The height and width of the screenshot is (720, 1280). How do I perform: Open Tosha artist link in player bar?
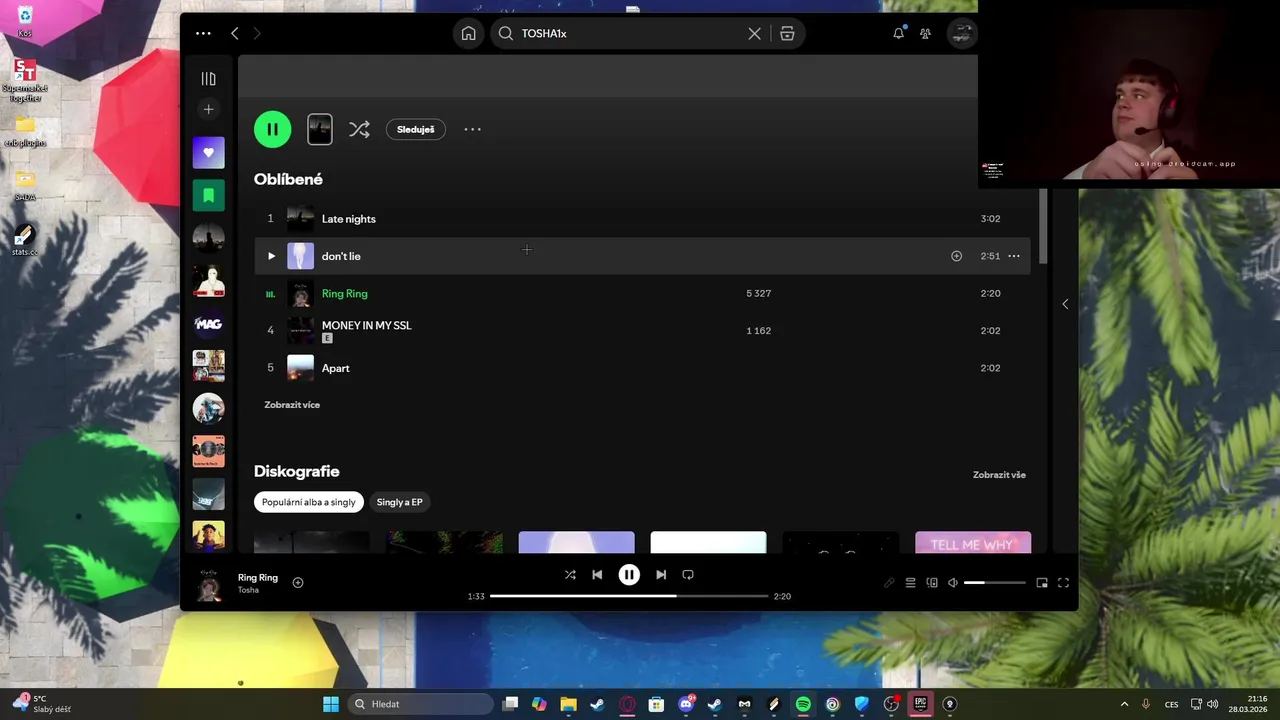pyautogui.click(x=248, y=590)
